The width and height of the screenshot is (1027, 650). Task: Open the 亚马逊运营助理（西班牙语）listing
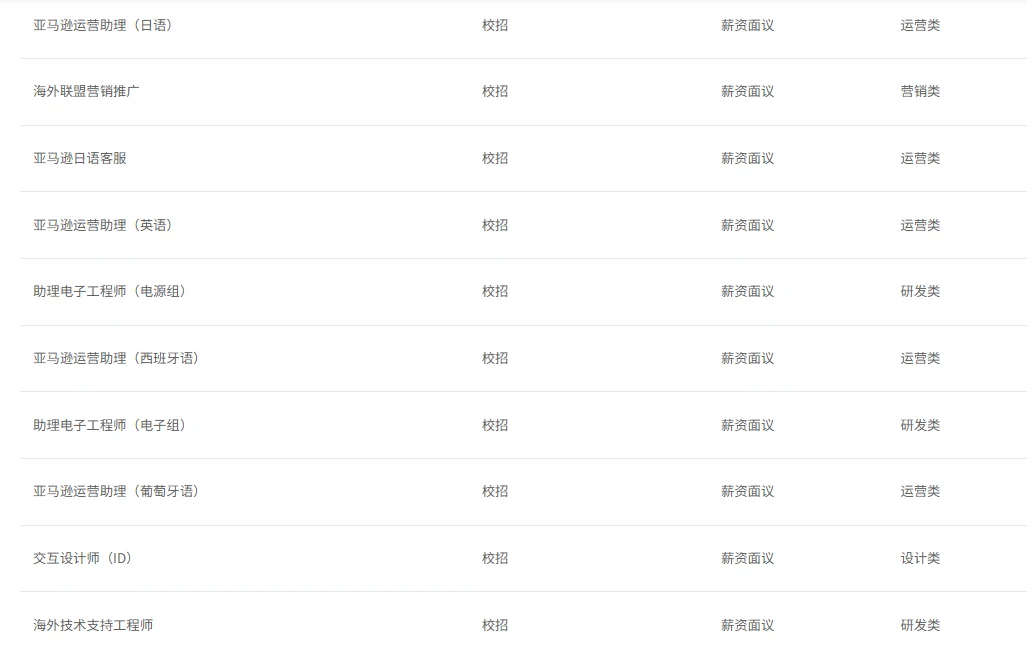click(116, 358)
